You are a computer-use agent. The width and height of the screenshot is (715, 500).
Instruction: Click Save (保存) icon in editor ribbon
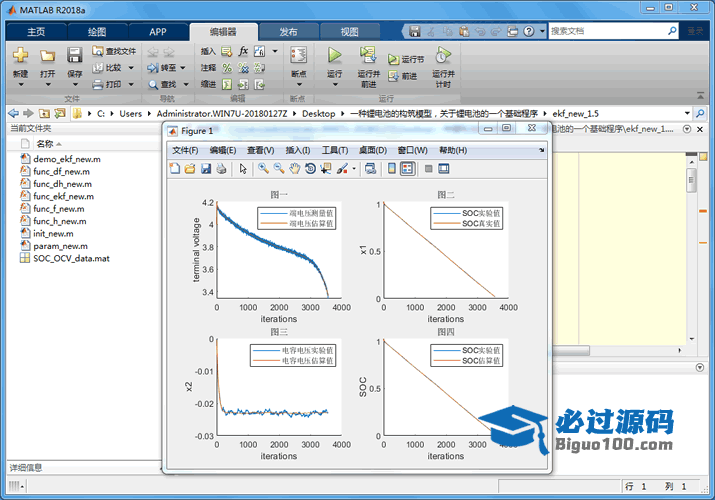tap(75, 55)
